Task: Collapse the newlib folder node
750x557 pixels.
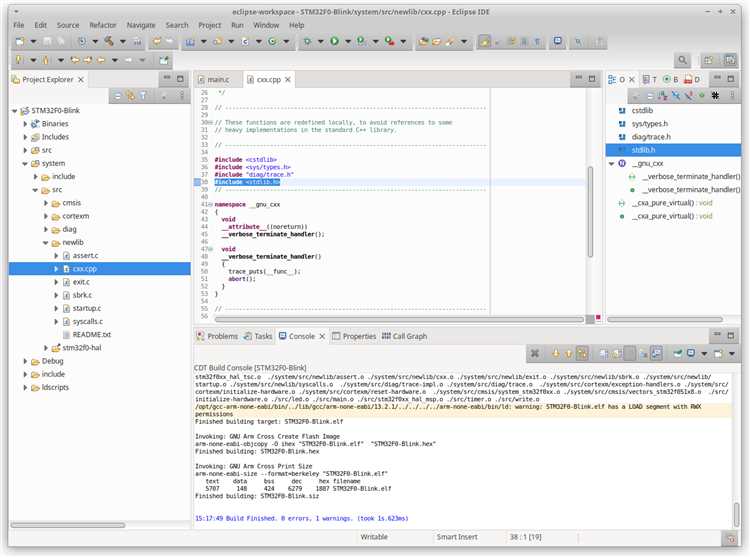Action: point(46,243)
